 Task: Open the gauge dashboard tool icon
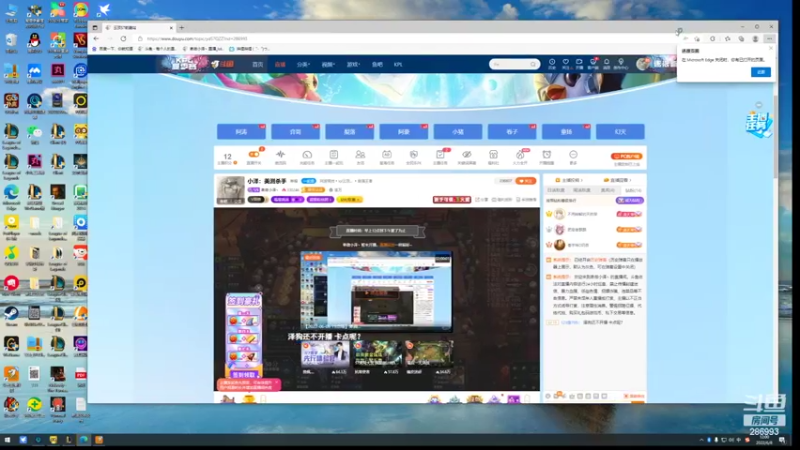[307, 157]
